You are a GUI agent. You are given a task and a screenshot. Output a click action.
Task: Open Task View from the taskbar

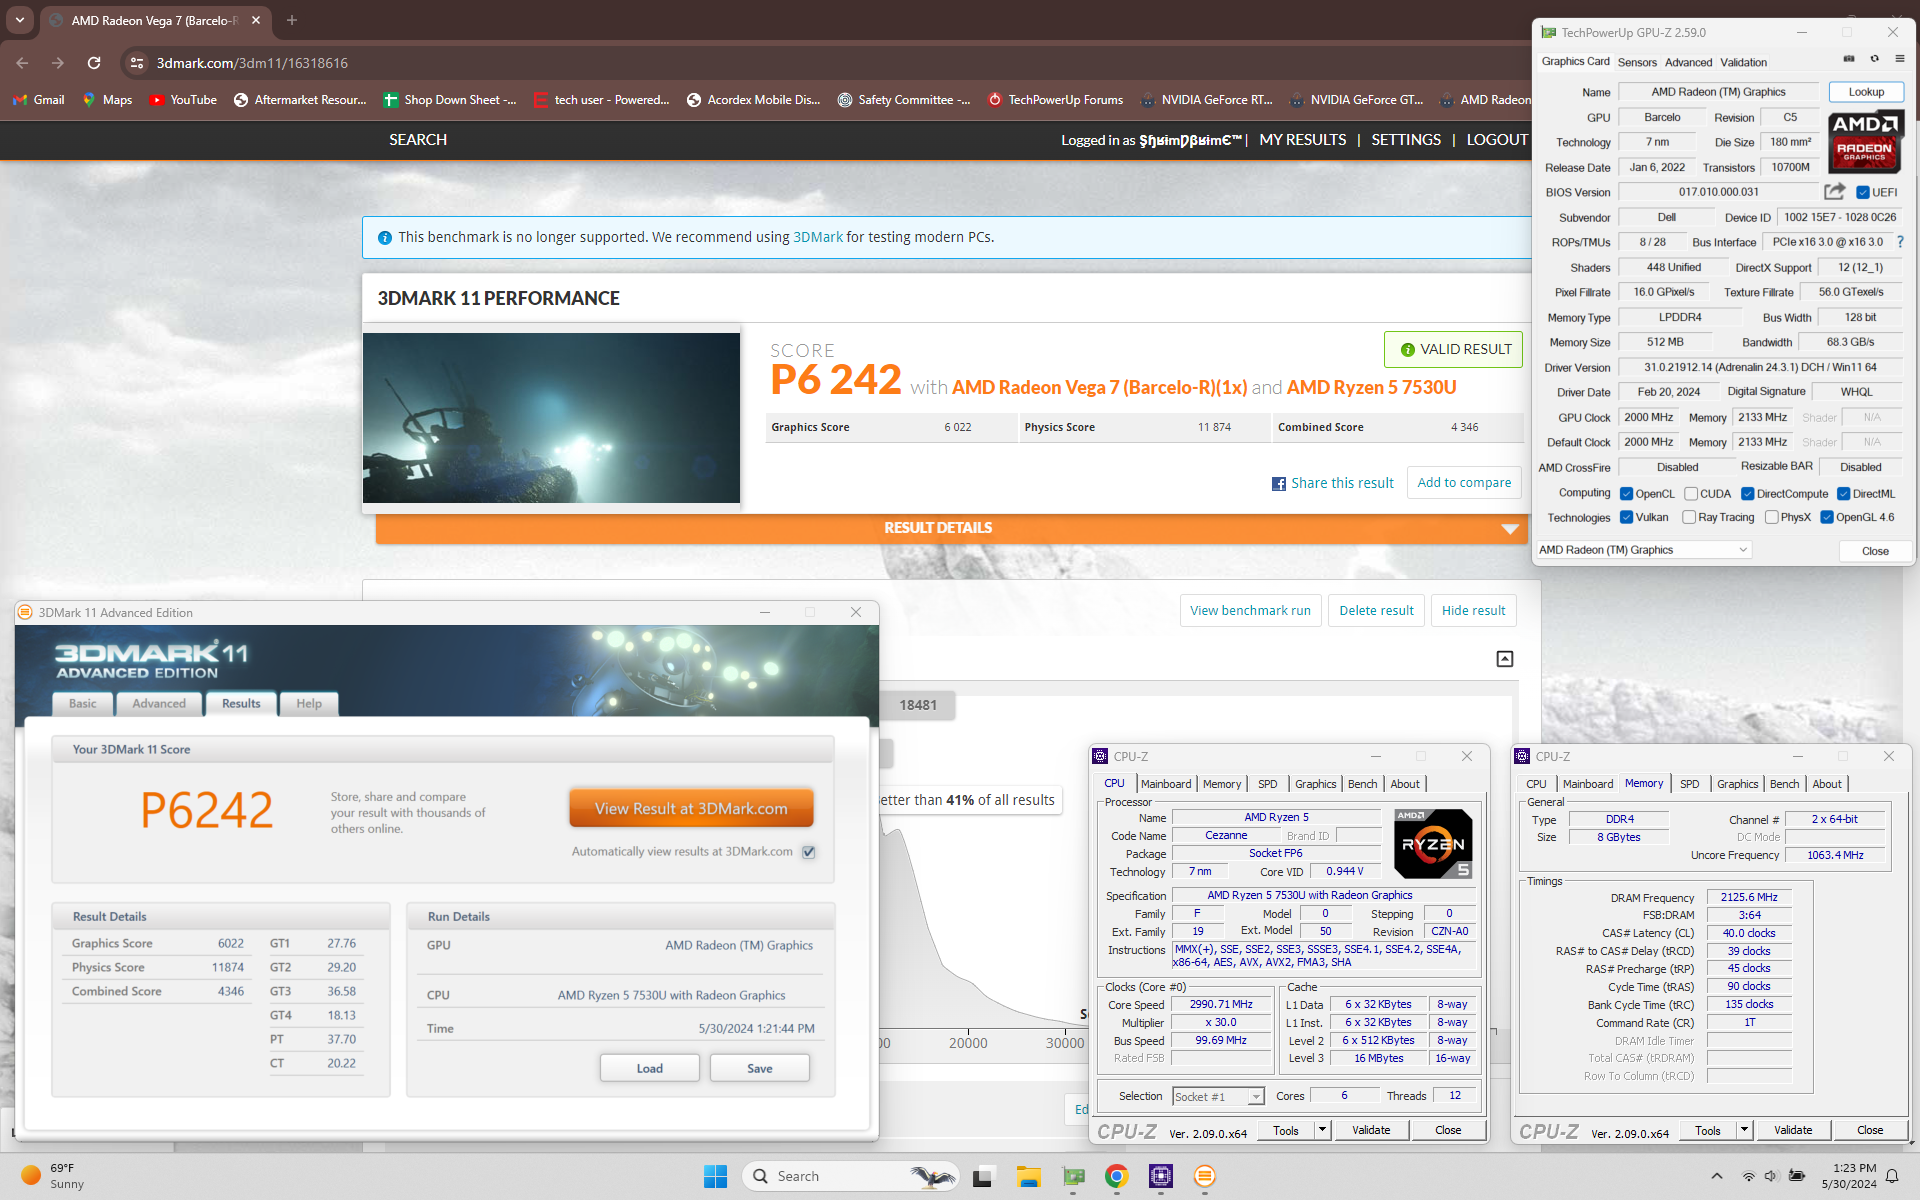pos(983,1176)
